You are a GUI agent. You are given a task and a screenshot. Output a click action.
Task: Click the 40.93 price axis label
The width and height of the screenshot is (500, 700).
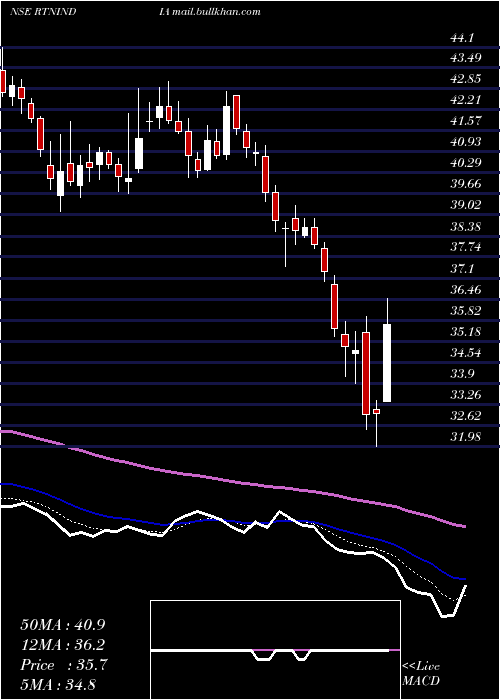pyautogui.click(x=465, y=142)
